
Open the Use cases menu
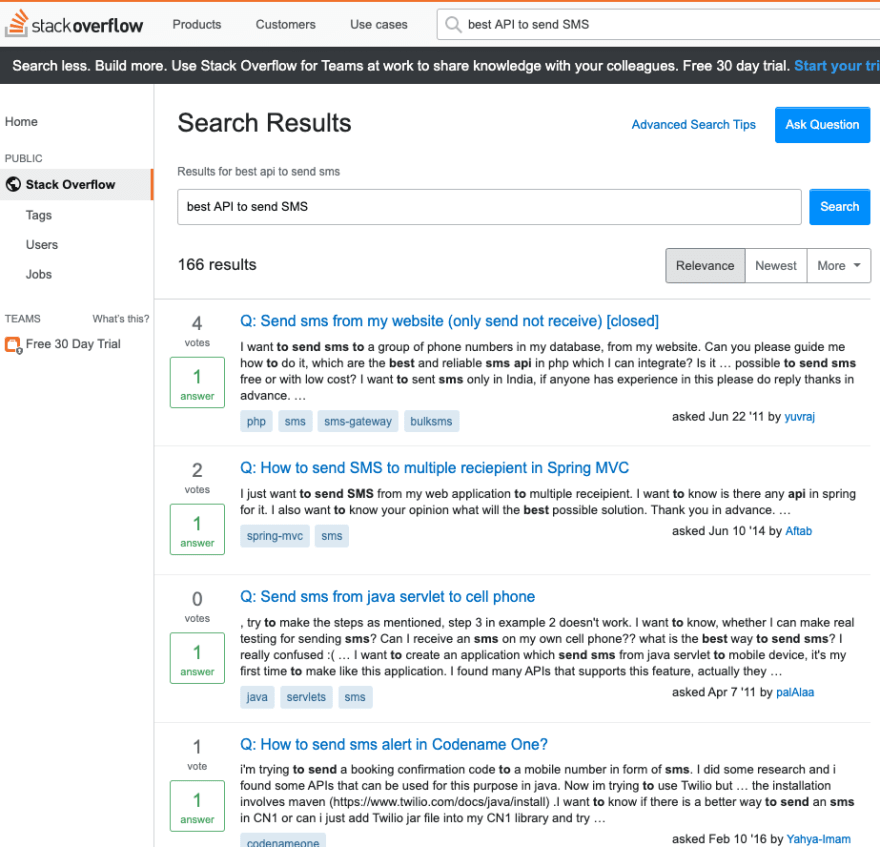point(378,24)
